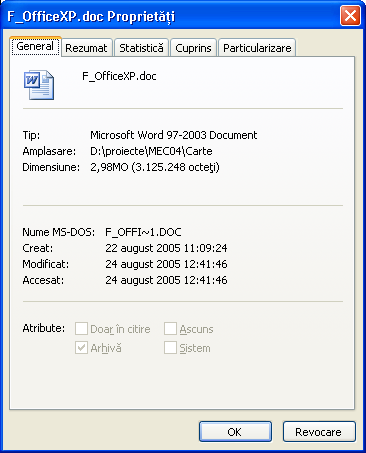Switch to the Rezumat tab
Screen dimensions: 366x453
coord(86,48)
